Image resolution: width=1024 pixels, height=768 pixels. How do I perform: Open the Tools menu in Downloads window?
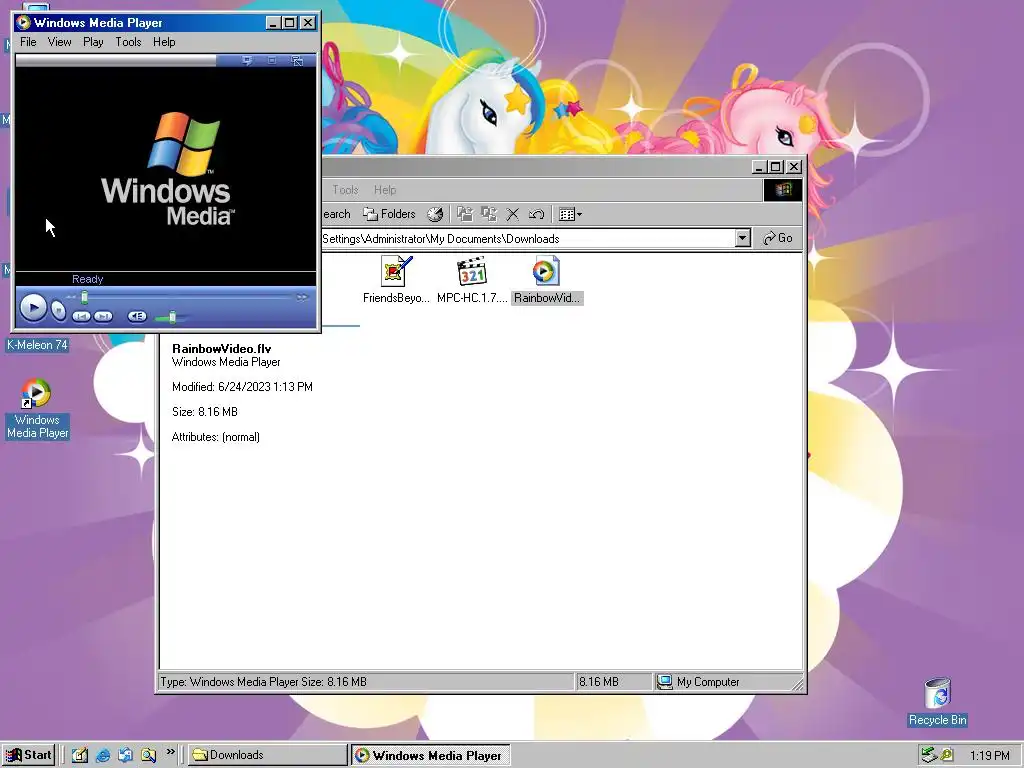point(345,190)
